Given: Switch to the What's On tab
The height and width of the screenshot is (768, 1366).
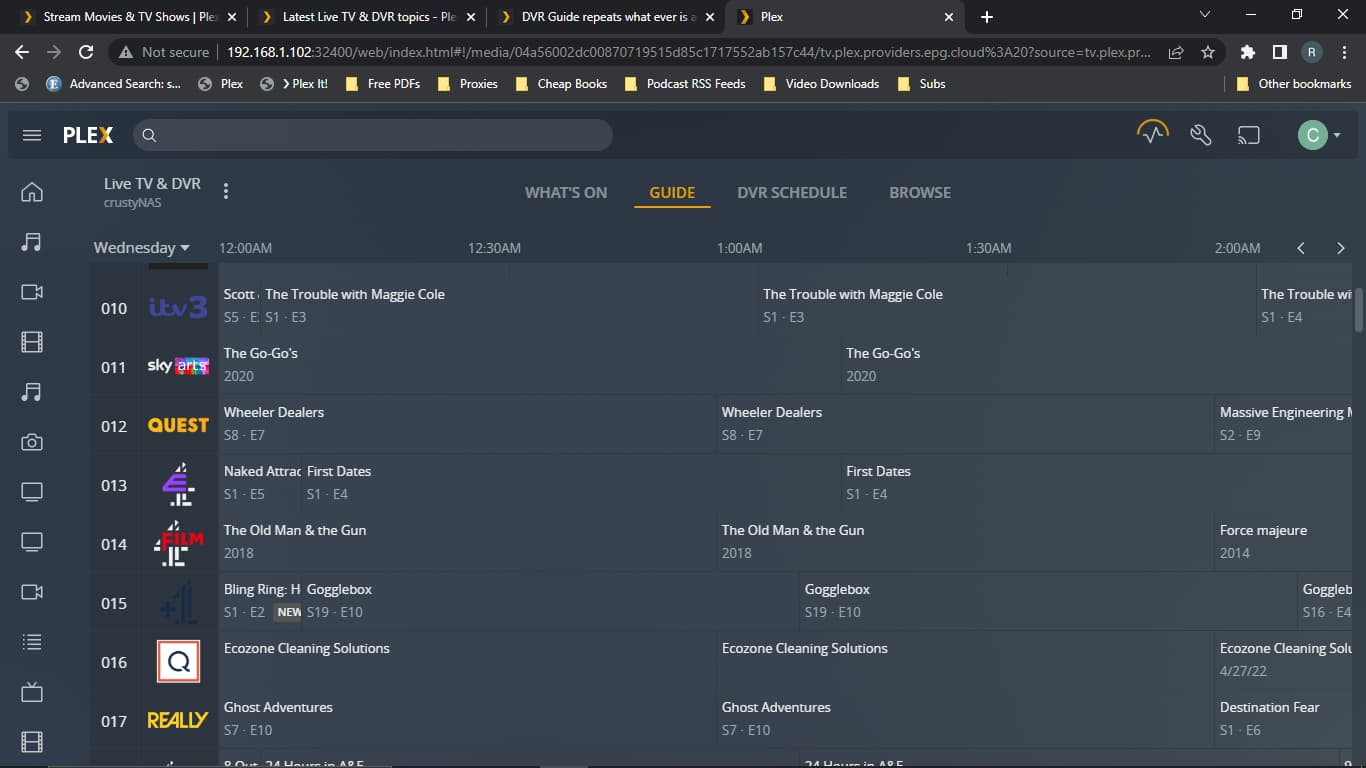Looking at the screenshot, I should 566,193.
